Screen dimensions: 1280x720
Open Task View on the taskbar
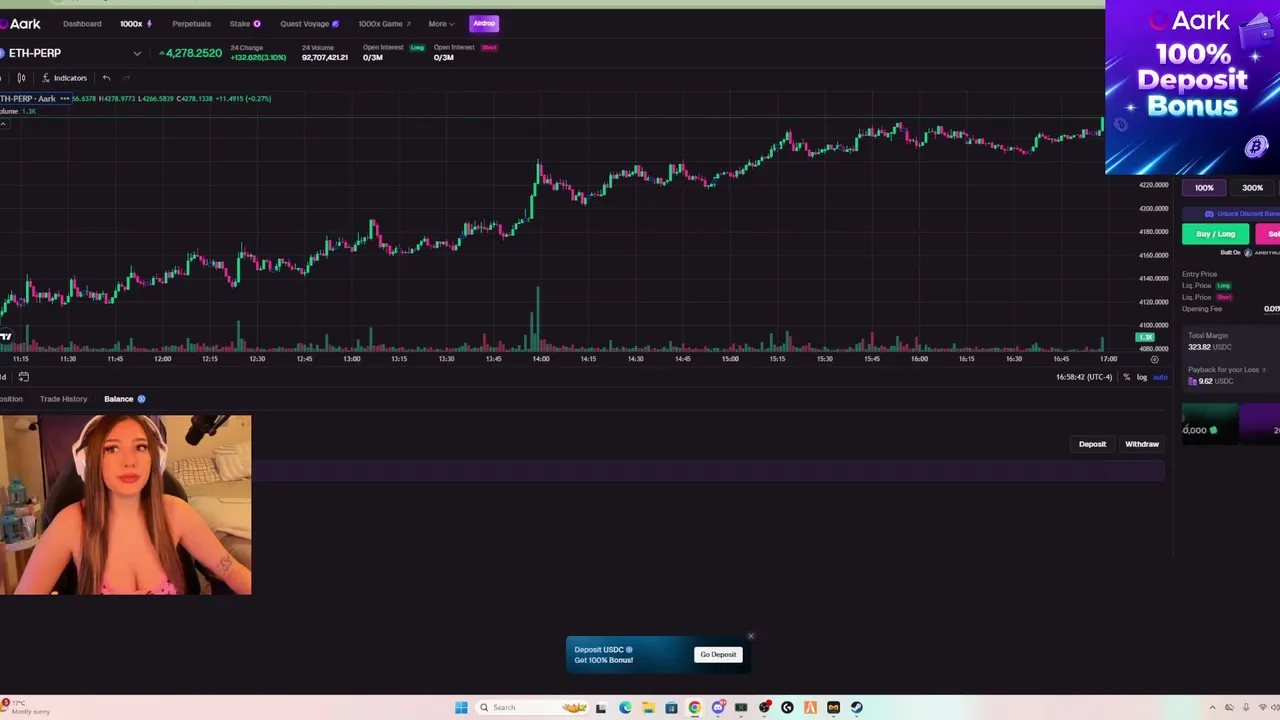[x=601, y=708]
